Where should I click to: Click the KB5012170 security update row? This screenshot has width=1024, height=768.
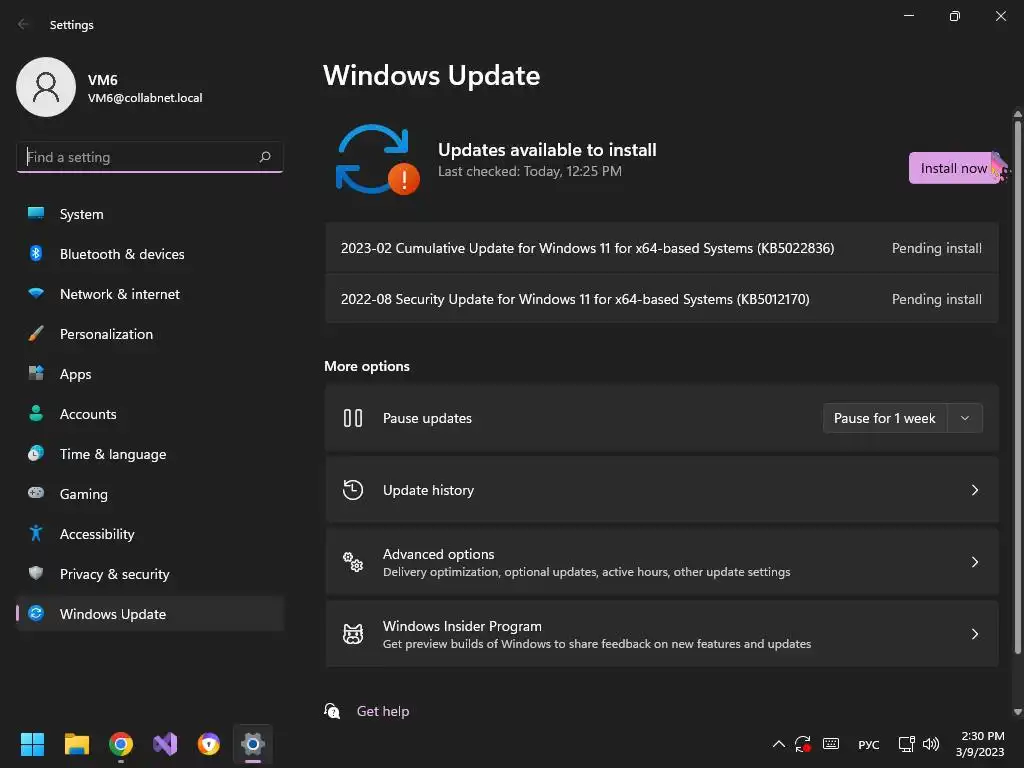click(x=662, y=299)
